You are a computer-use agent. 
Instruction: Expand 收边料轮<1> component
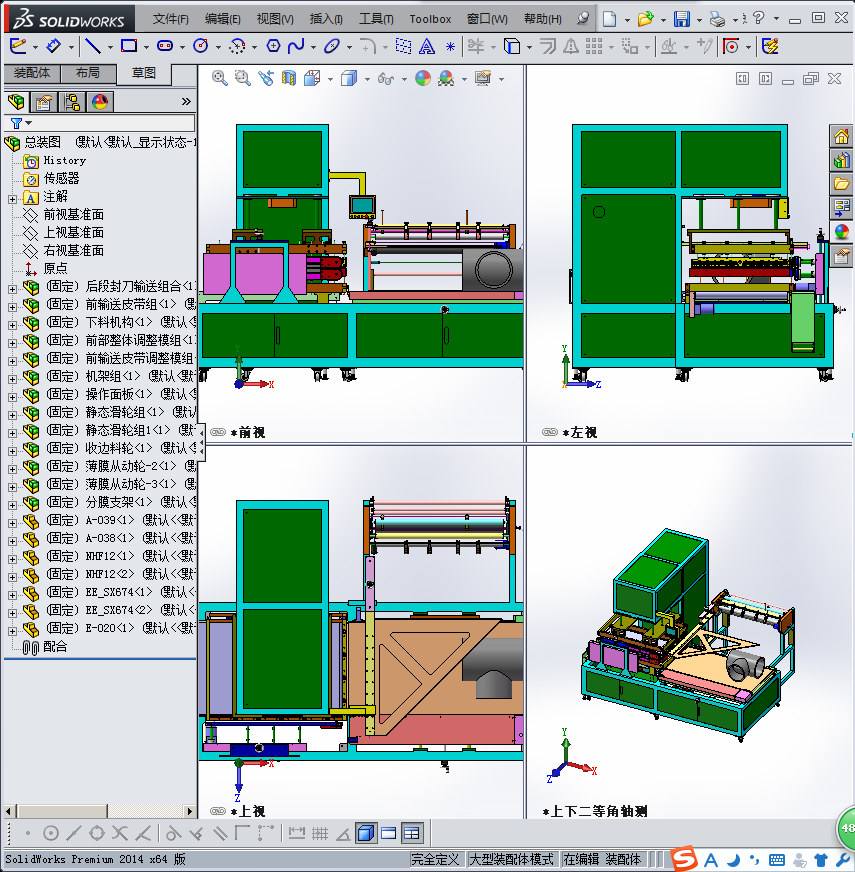(12, 451)
